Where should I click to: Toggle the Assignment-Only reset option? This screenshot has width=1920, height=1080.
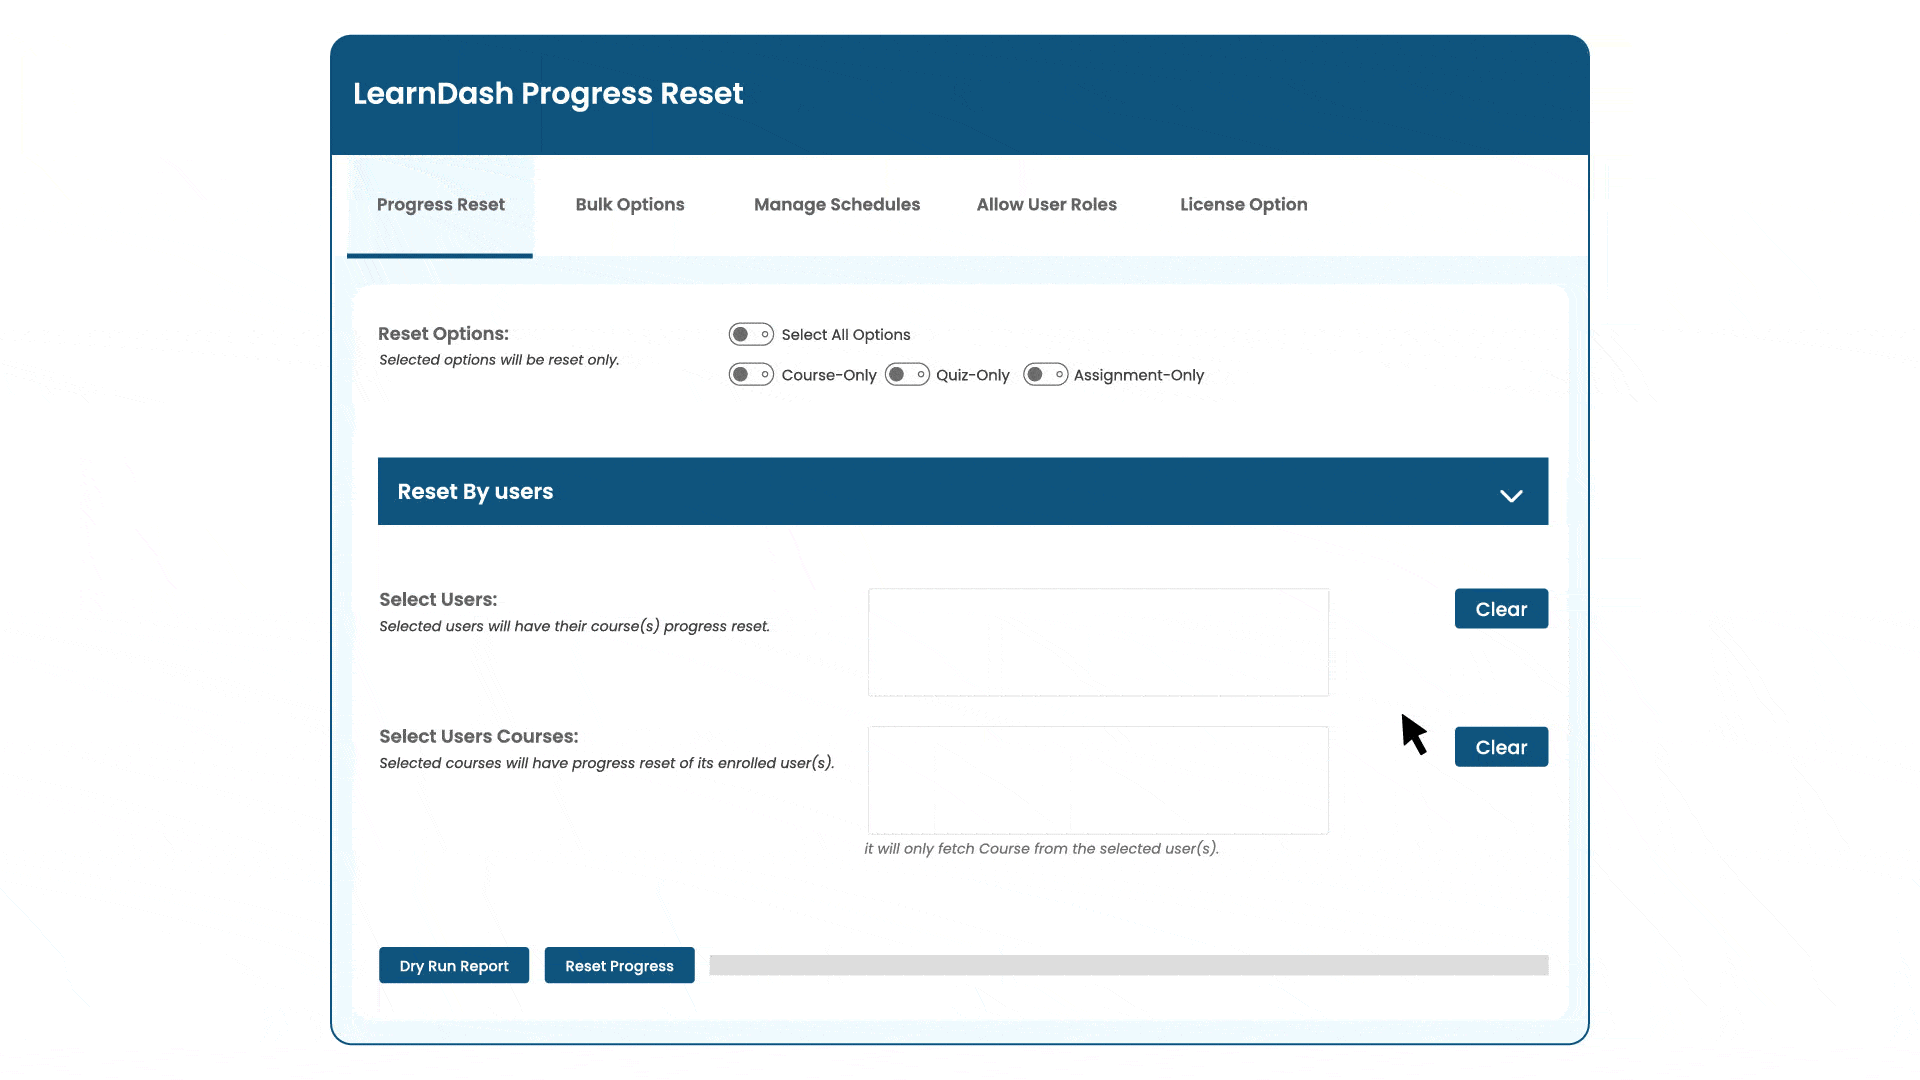pos(1044,376)
